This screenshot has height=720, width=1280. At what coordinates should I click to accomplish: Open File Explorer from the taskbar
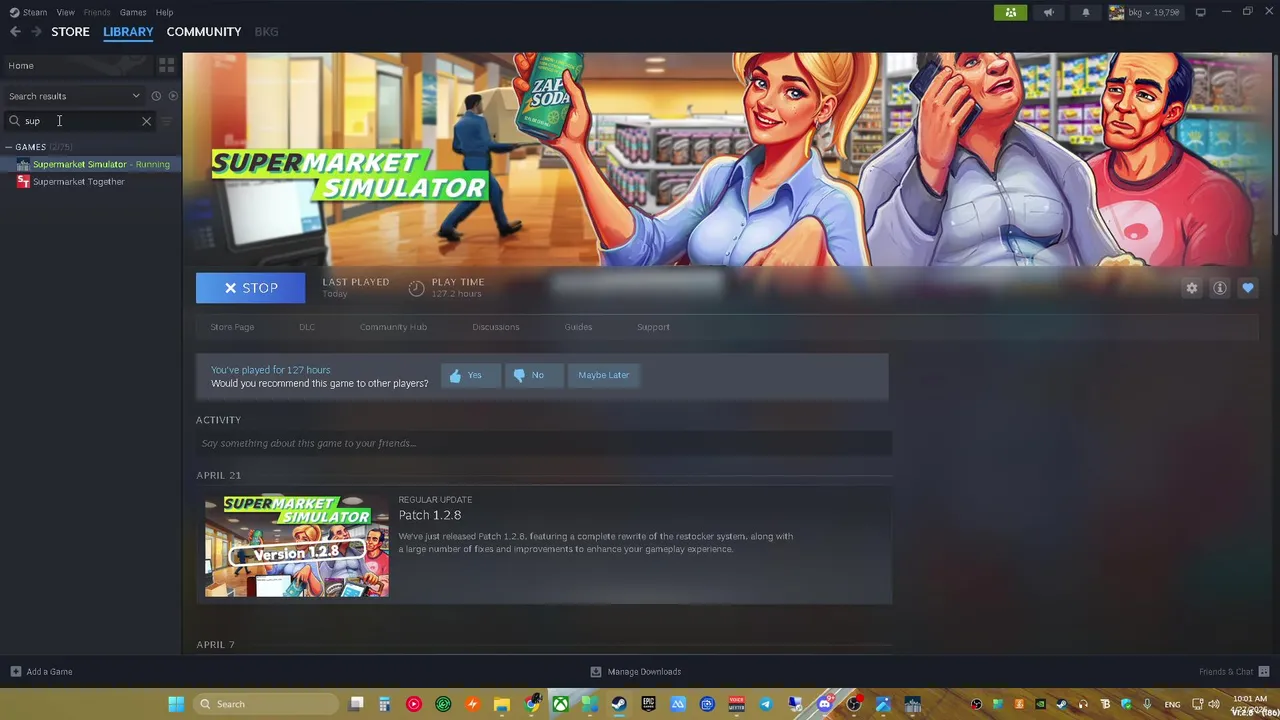click(x=501, y=704)
